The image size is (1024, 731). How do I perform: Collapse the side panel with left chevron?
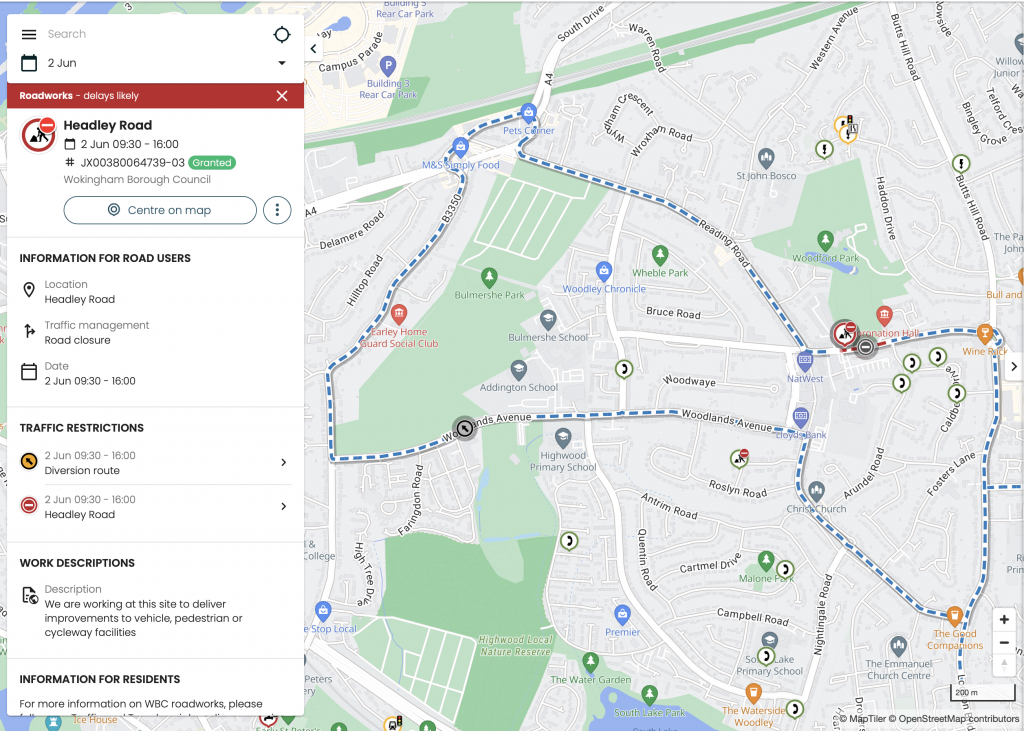(313, 48)
